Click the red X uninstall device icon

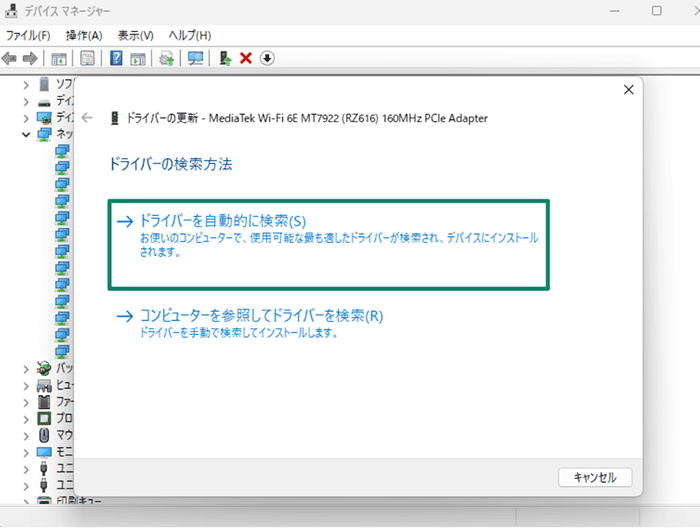coord(246,58)
